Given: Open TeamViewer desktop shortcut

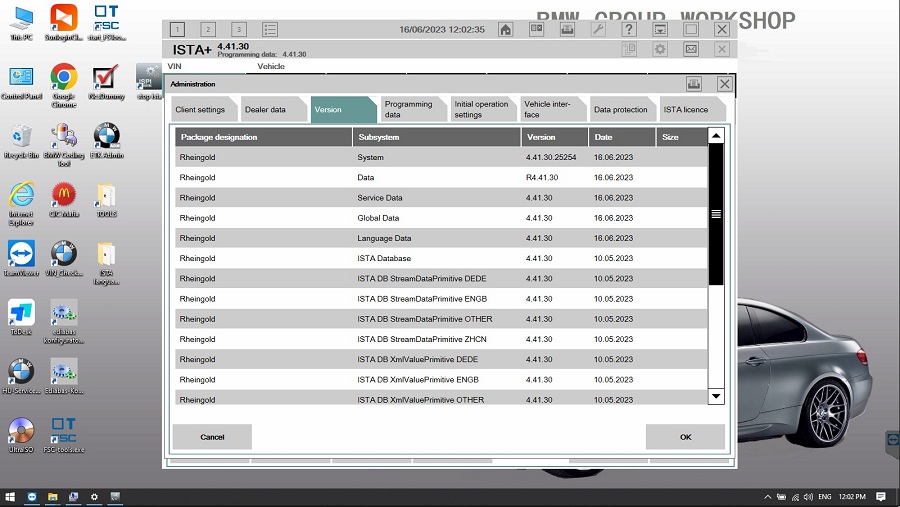Looking at the screenshot, I should (21, 258).
